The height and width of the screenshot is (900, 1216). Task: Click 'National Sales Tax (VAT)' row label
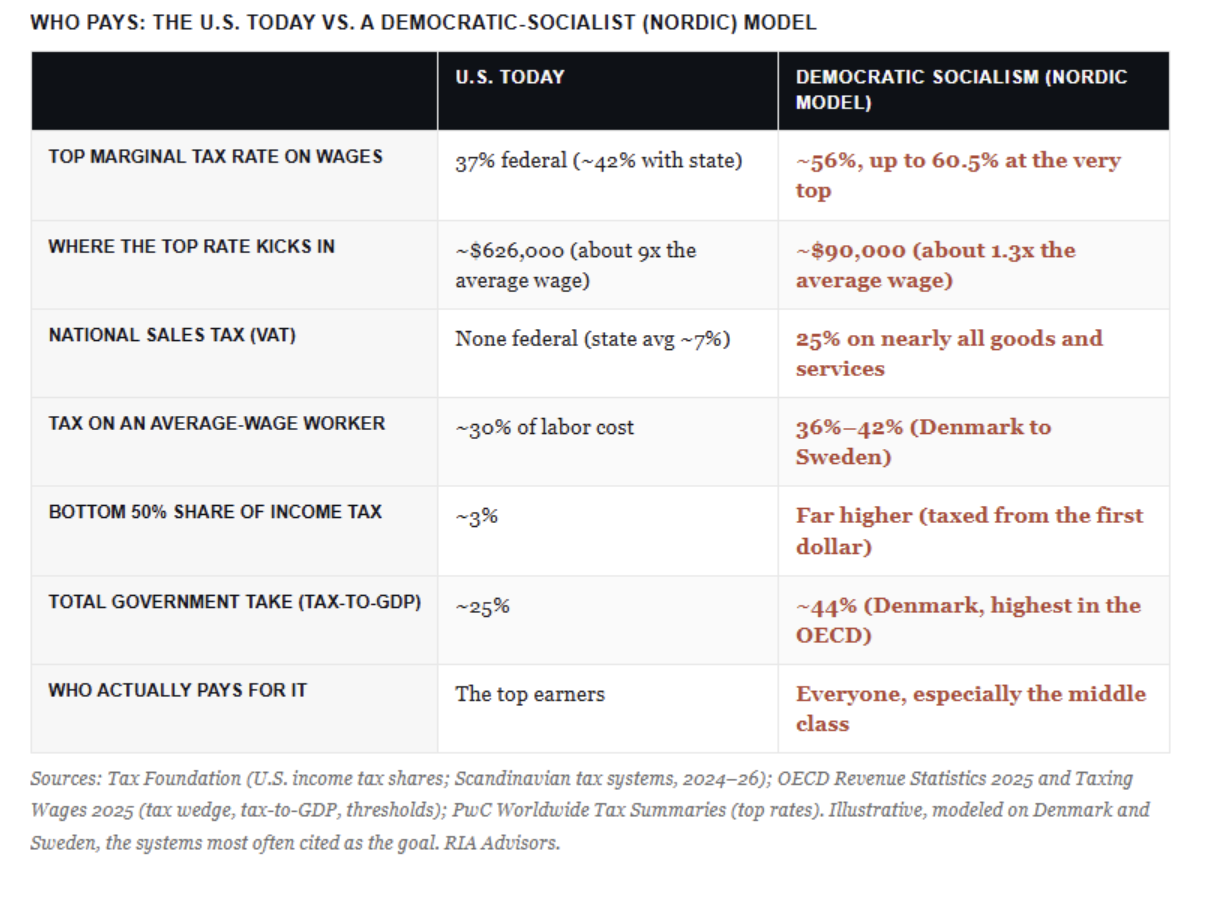pos(172,335)
